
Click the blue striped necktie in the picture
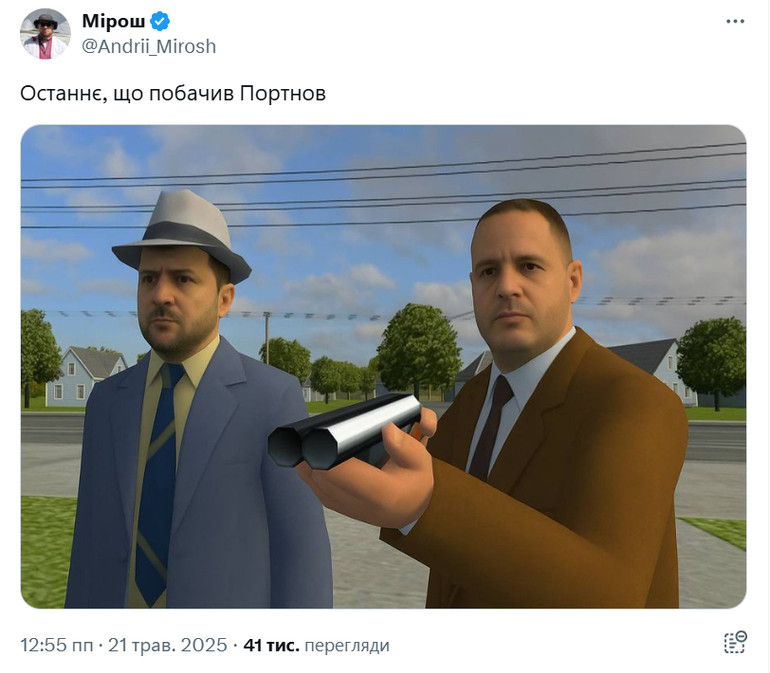[158, 481]
